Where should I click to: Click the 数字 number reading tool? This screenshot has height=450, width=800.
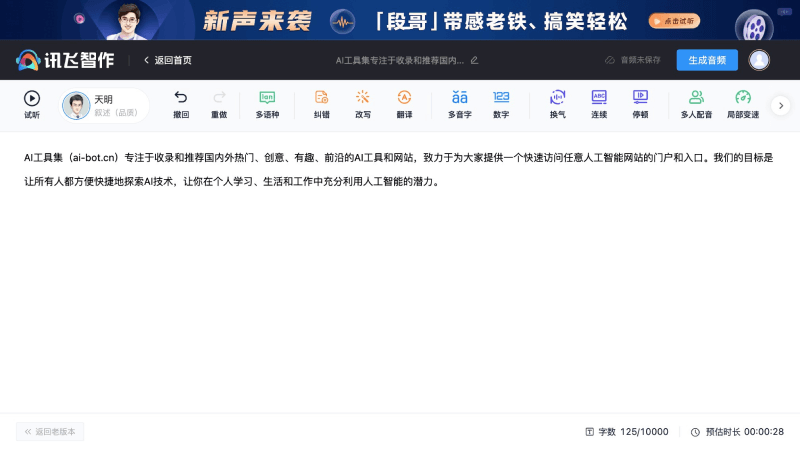pos(501,104)
